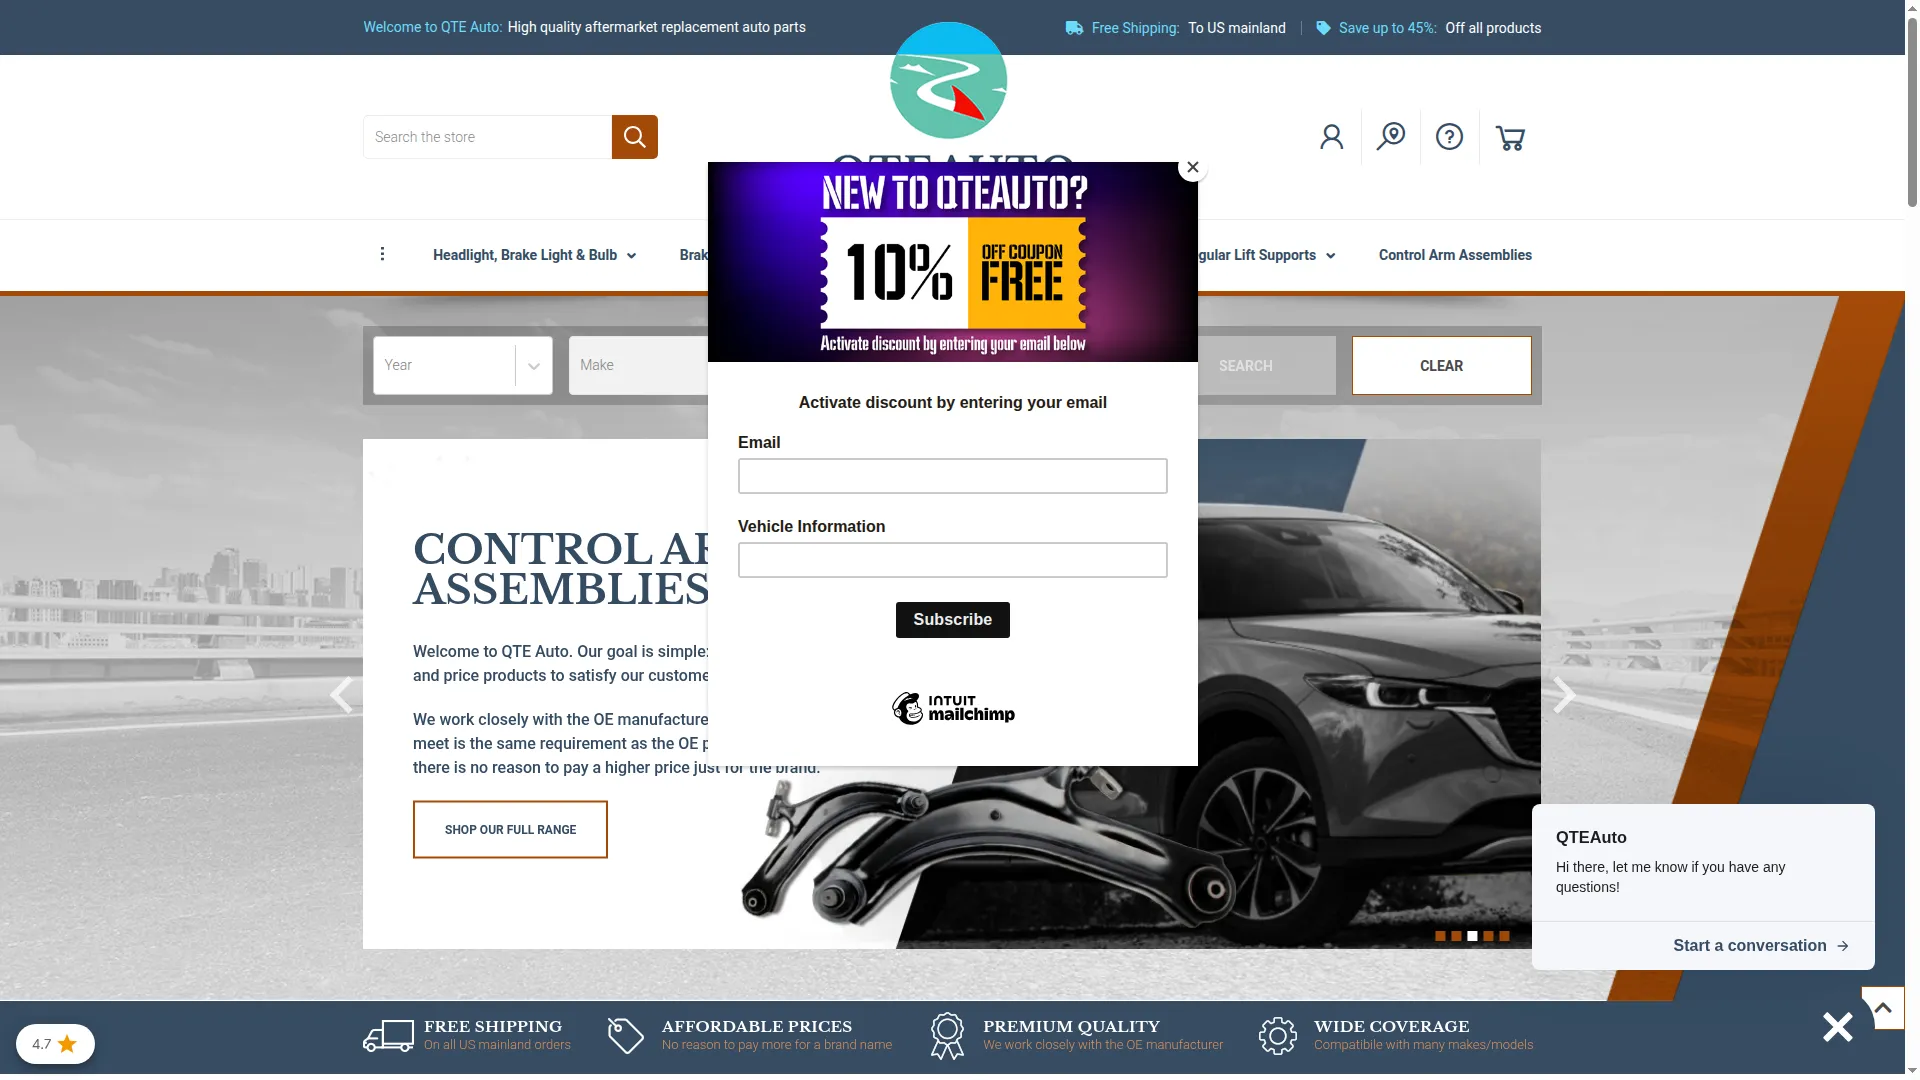Viewport: 1920px width, 1080px height.
Task: Select the third carousel slide dot
Action: click(x=1472, y=936)
